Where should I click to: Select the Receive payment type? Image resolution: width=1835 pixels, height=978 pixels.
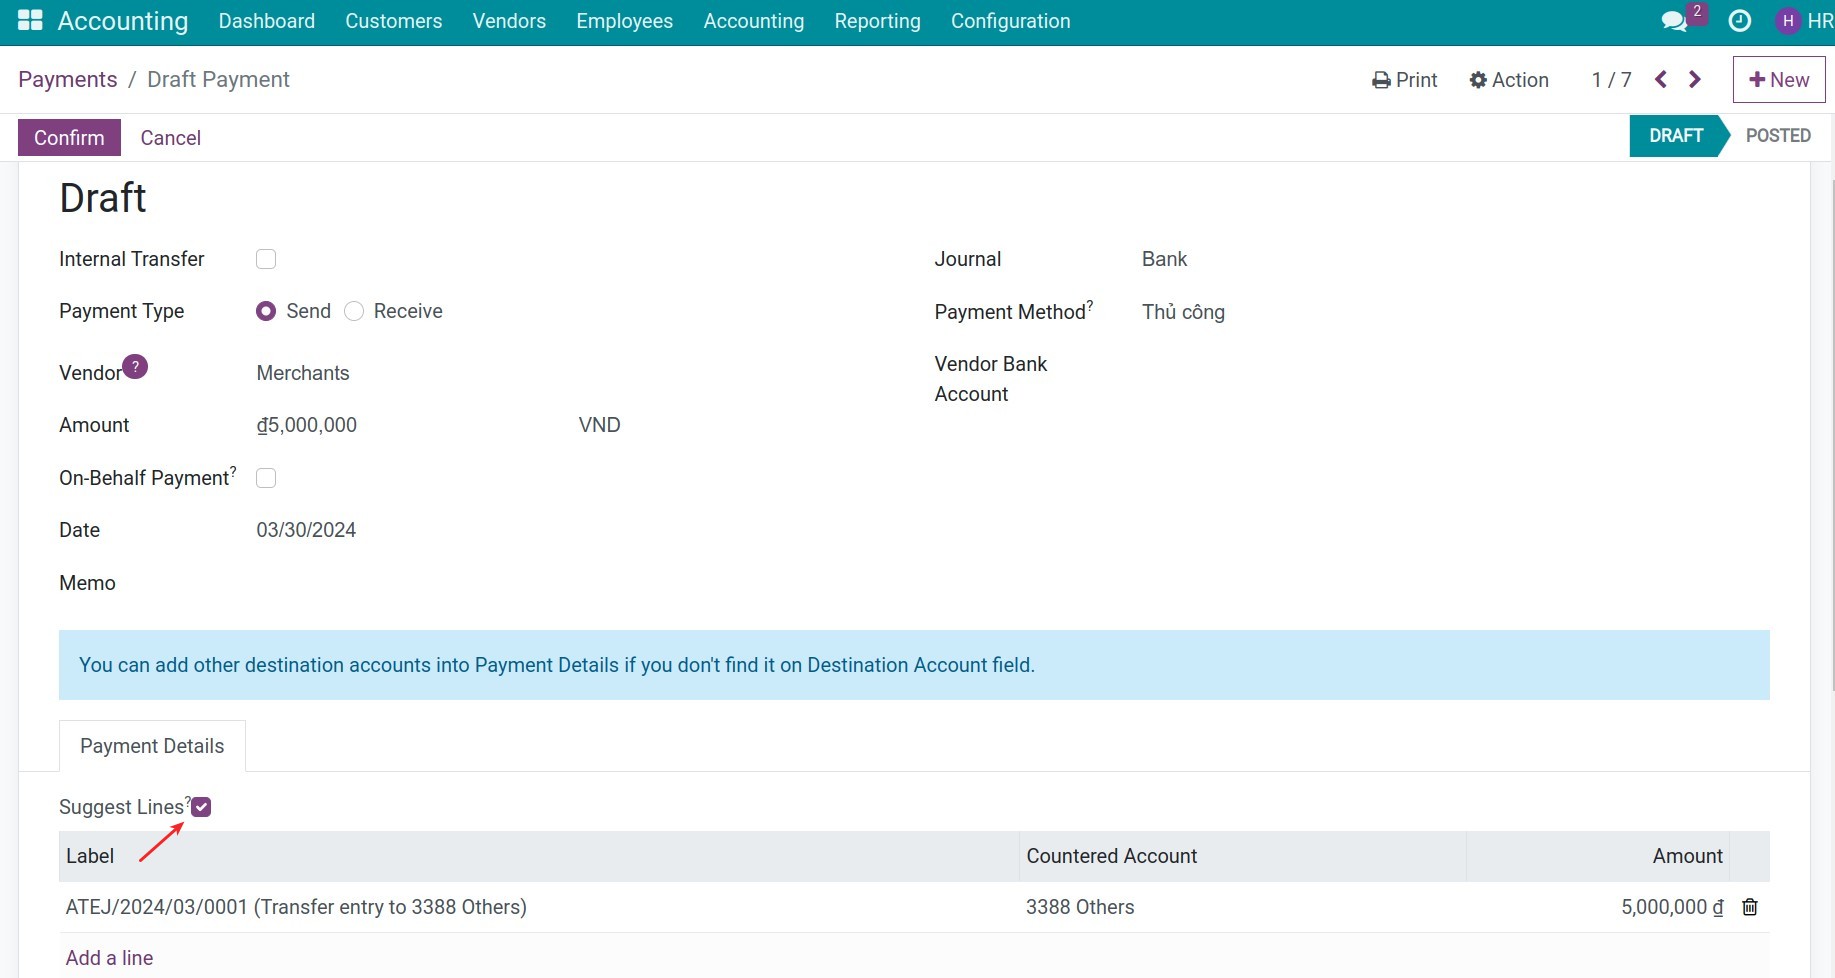click(x=354, y=311)
